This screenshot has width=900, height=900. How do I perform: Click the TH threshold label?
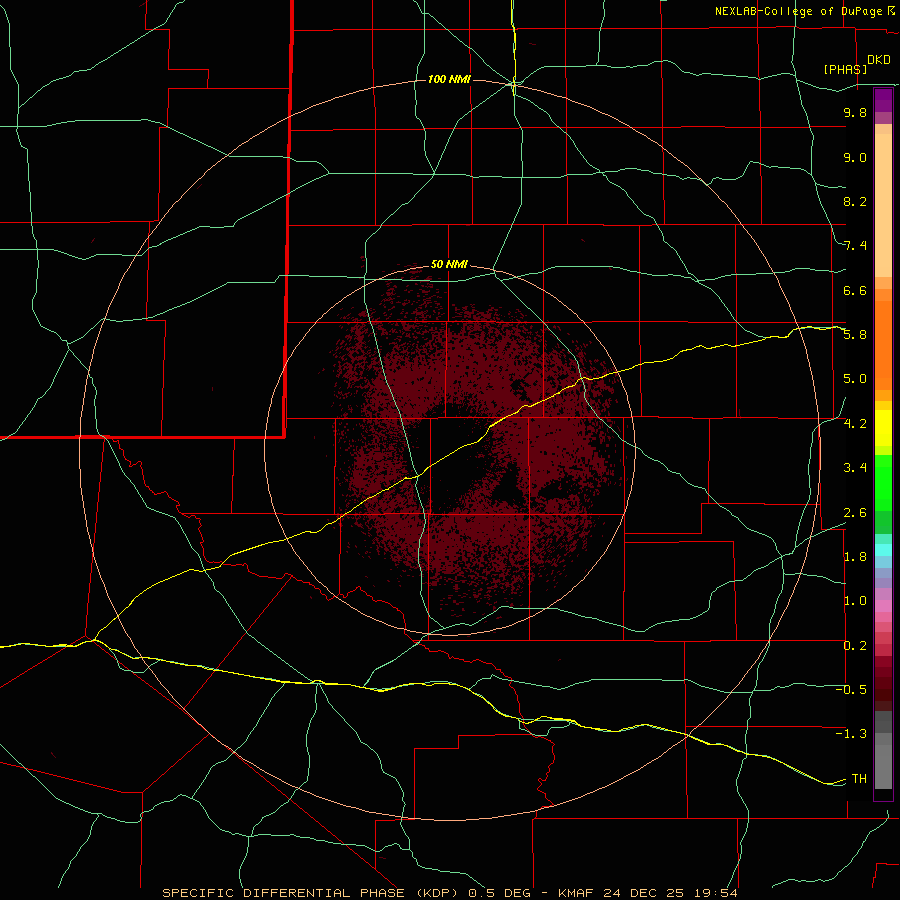(859, 779)
